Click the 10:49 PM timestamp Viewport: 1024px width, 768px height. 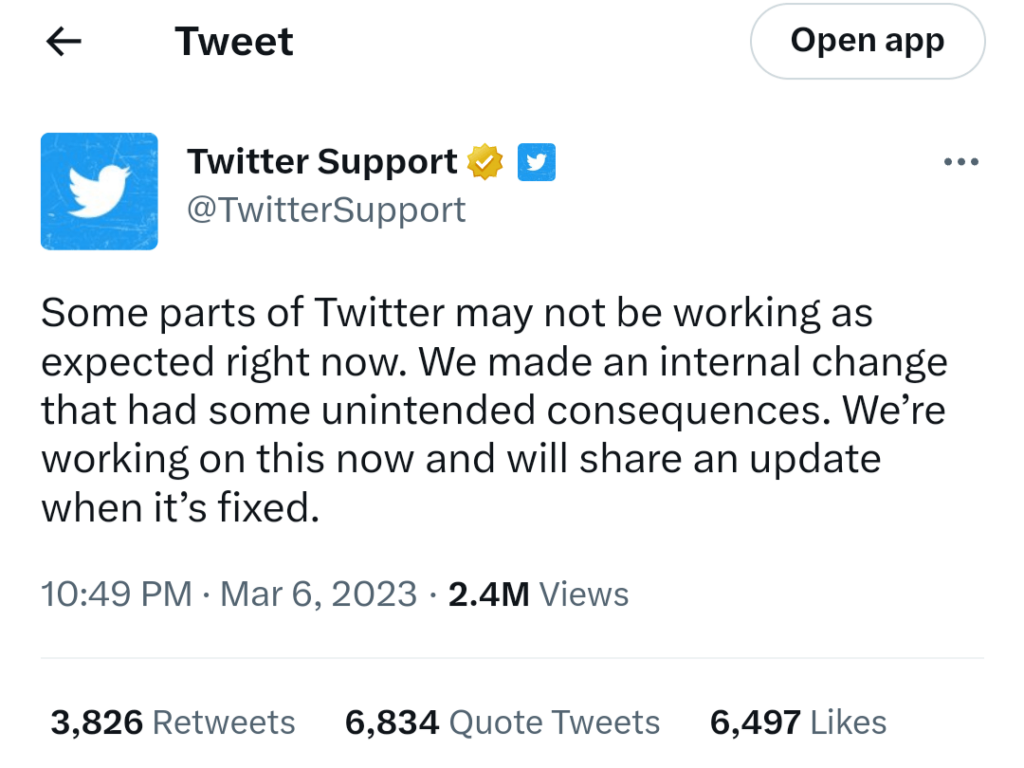116,594
